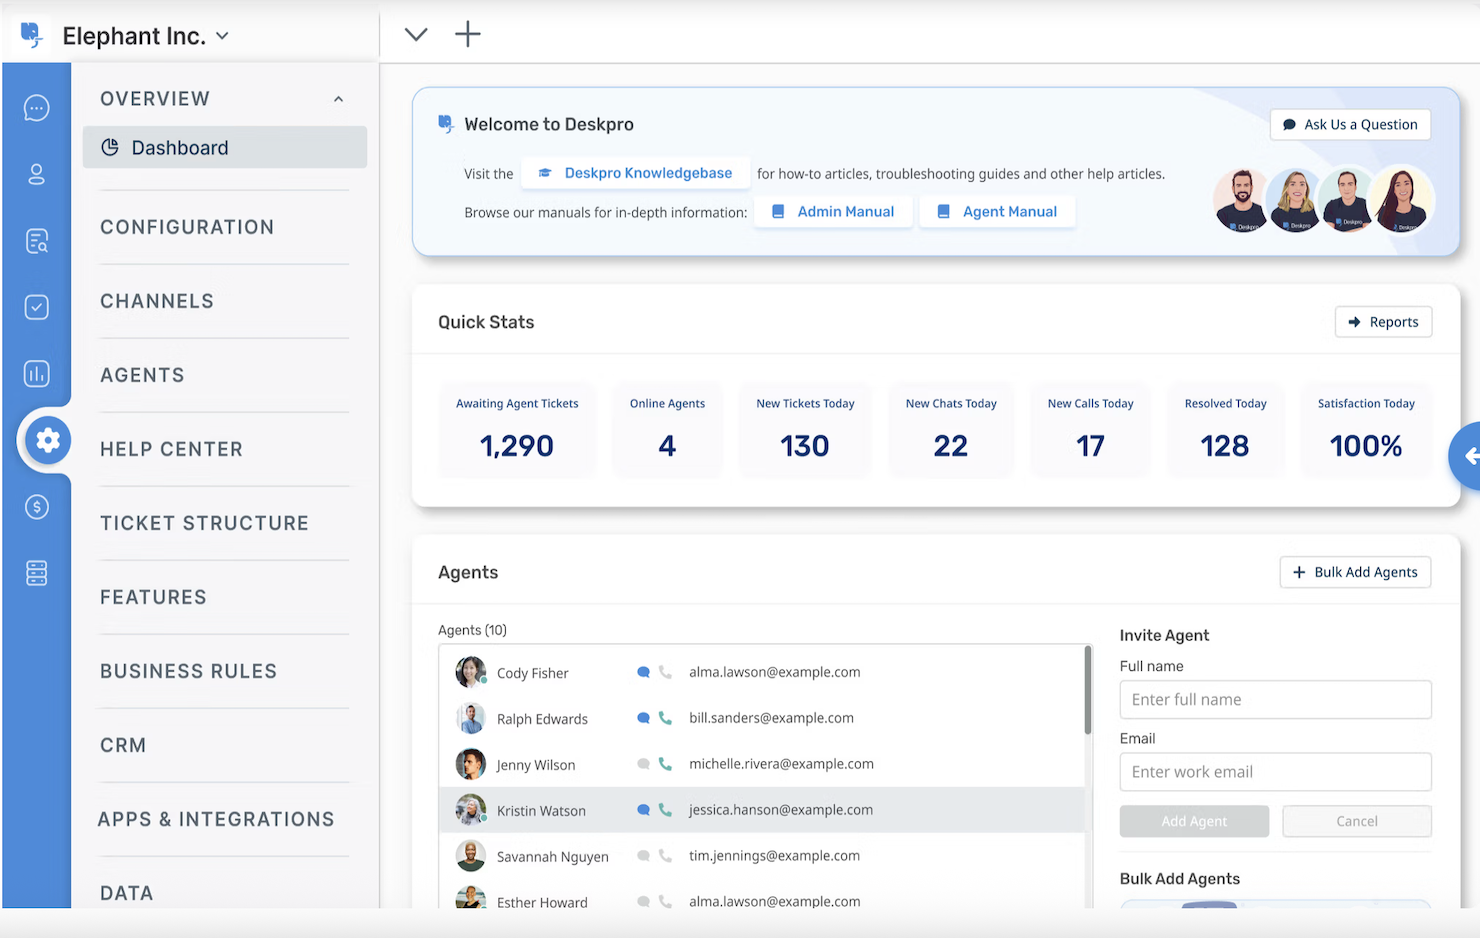The height and width of the screenshot is (938, 1480).
Task: Click the down chevron next to the tab bar
Action: pos(415,33)
